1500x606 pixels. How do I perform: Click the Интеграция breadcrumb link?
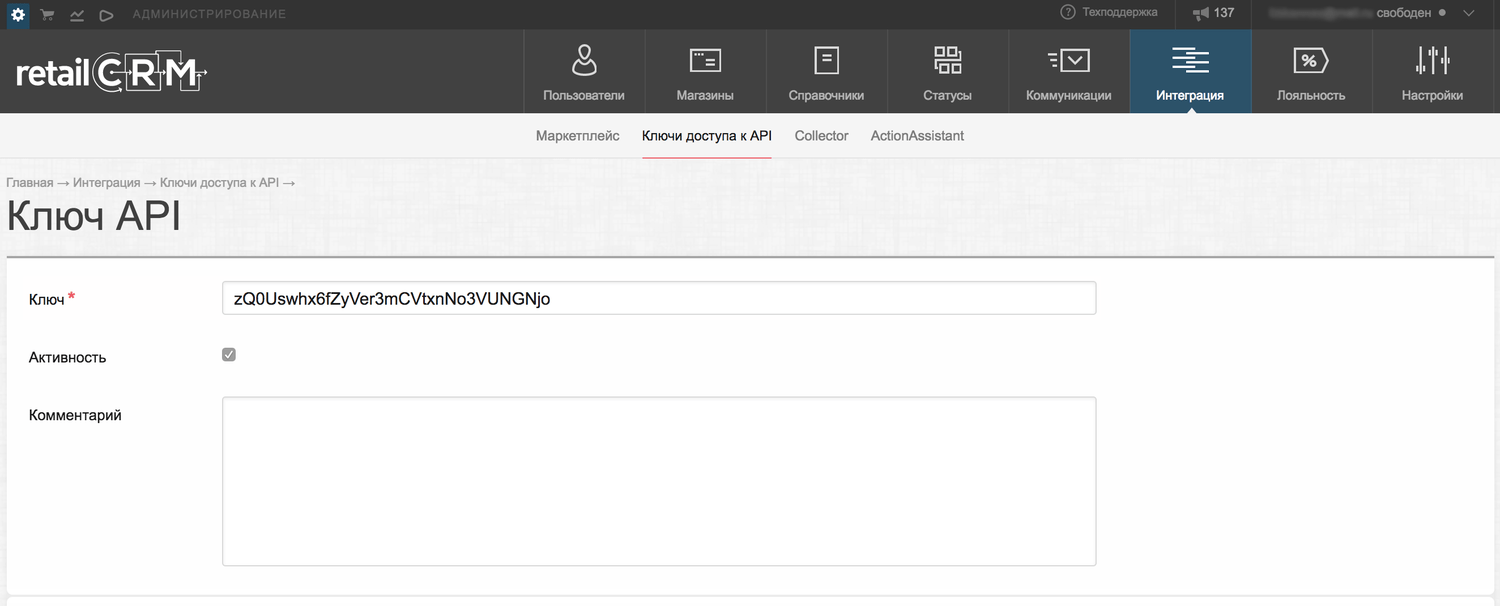click(x=106, y=183)
